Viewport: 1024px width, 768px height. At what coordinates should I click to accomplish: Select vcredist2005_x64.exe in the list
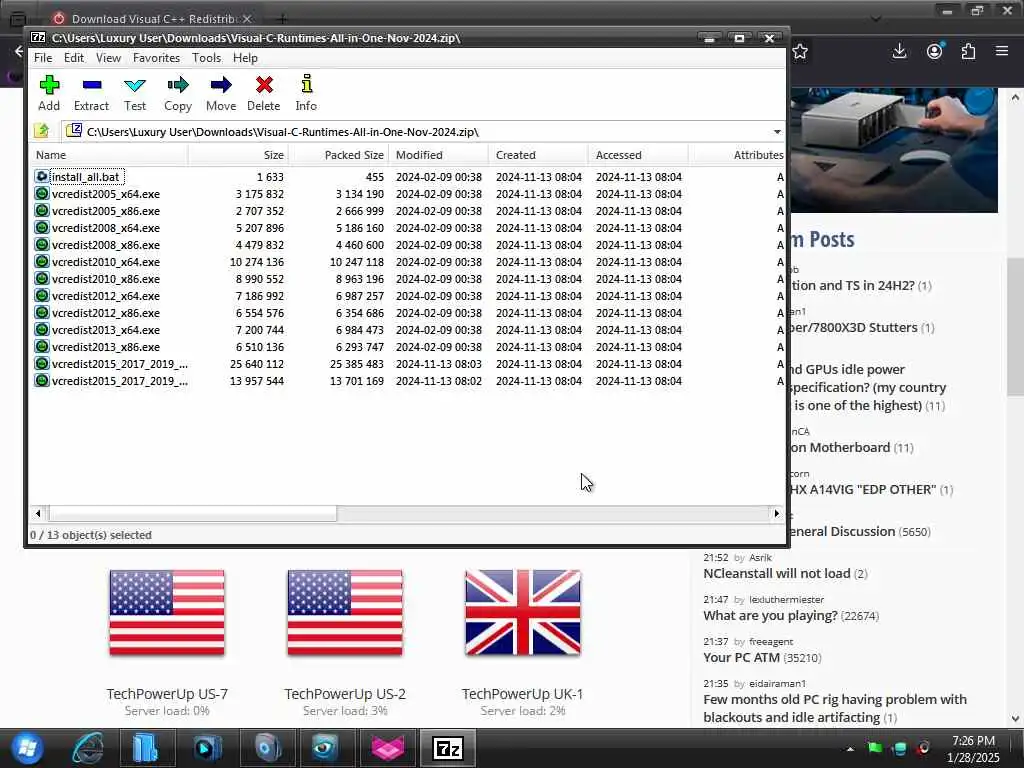pos(106,194)
